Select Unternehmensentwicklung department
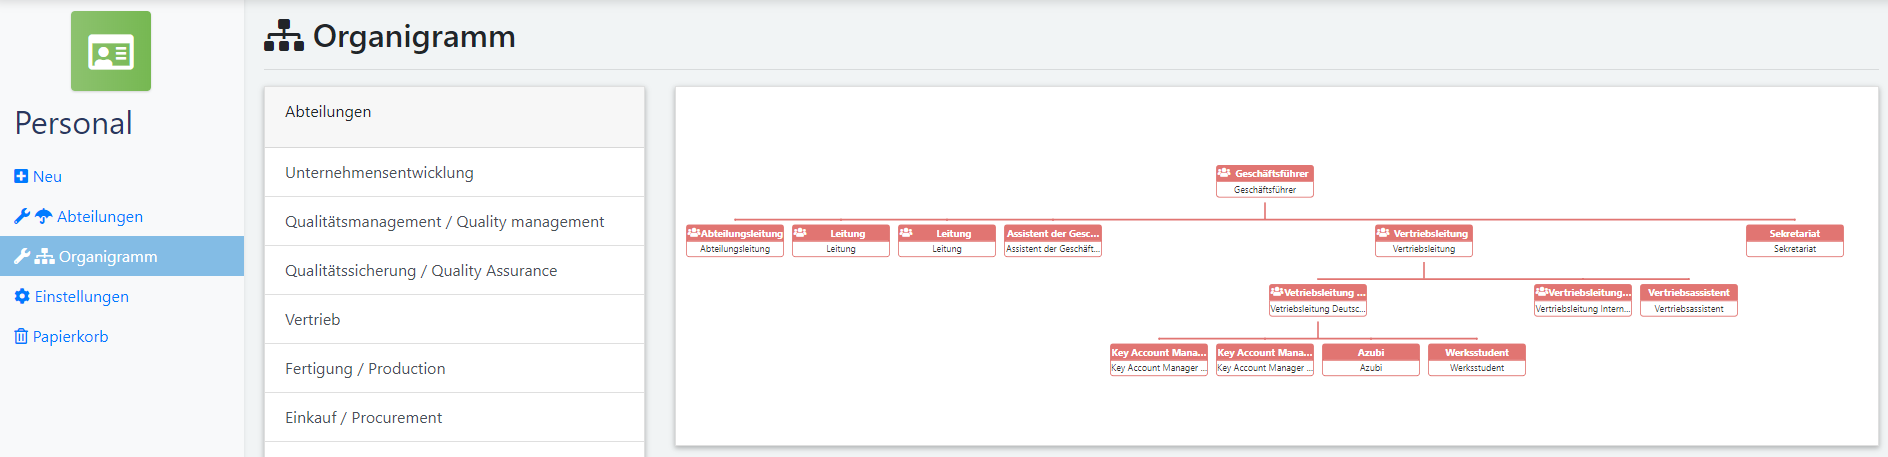Image resolution: width=1888 pixels, height=457 pixels. pyautogui.click(x=454, y=172)
